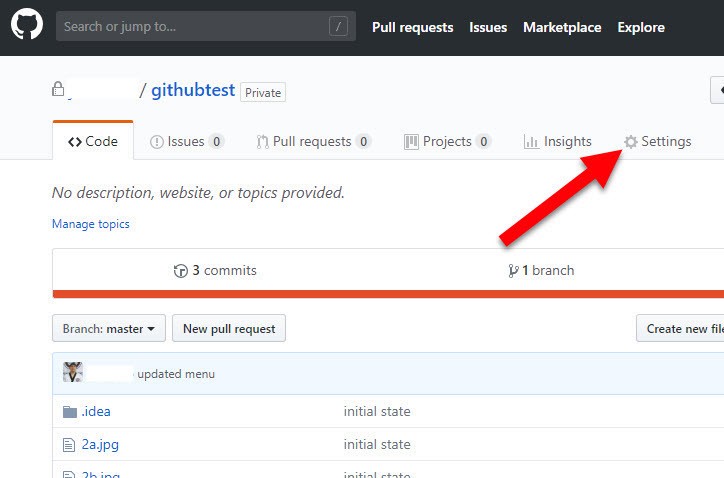Screen dimensions: 724x478
Task: Open the Manage topics link
Action: click(x=91, y=224)
